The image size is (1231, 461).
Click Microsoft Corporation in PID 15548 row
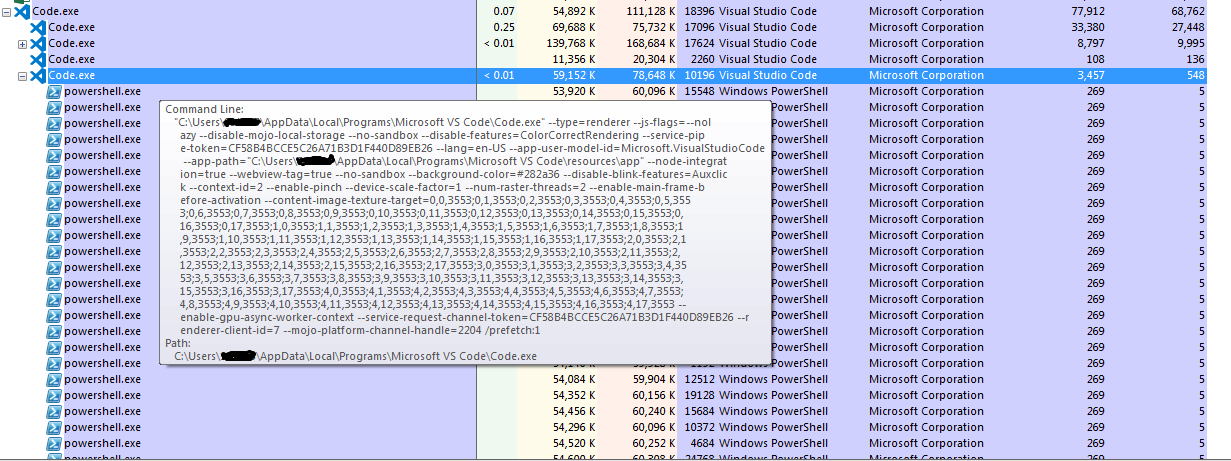pos(926,91)
